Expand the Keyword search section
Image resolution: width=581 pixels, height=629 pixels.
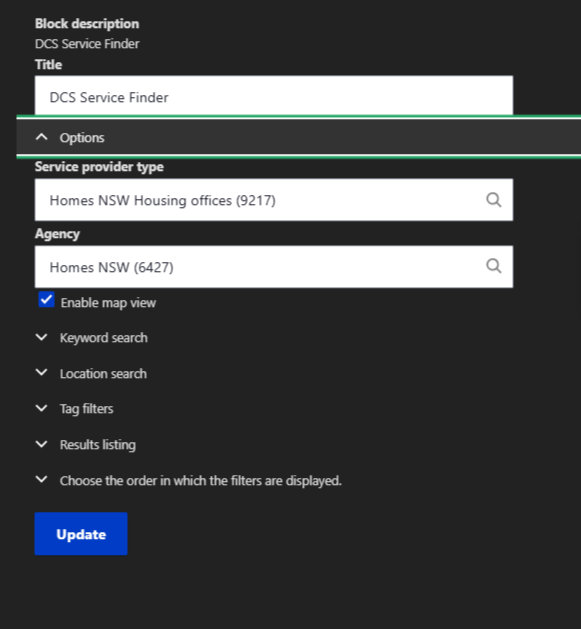91,338
